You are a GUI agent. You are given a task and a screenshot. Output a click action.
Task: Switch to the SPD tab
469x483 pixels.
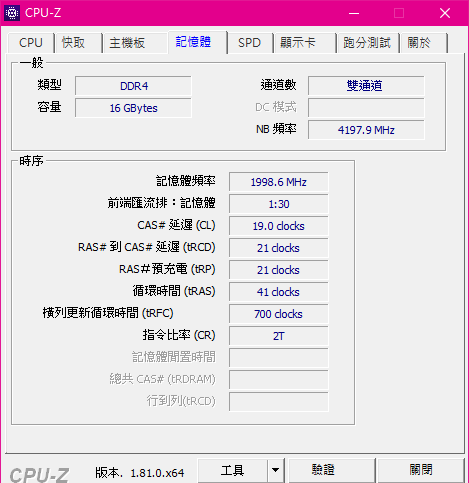251,43
